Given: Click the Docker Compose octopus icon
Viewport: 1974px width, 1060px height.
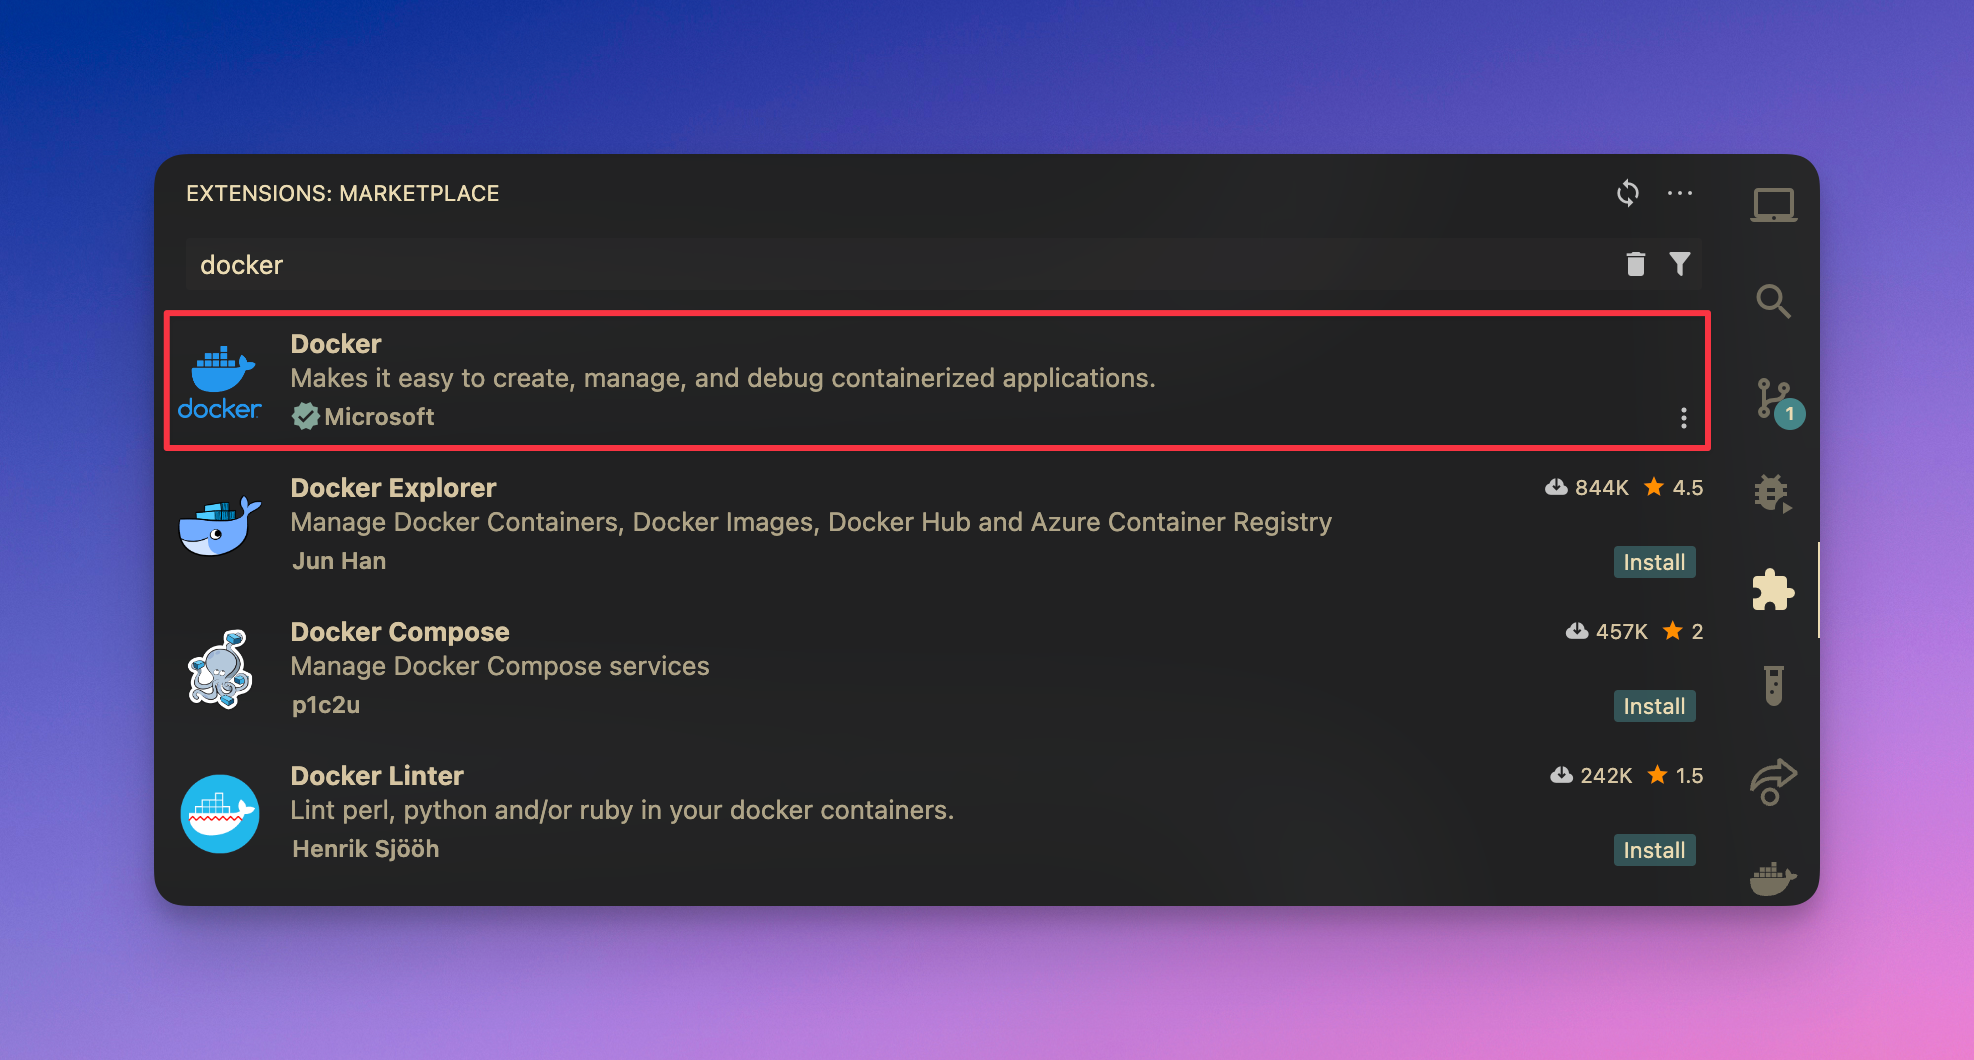Looking at the screenshot, I should pyautogui.click(x=220, y=669).
